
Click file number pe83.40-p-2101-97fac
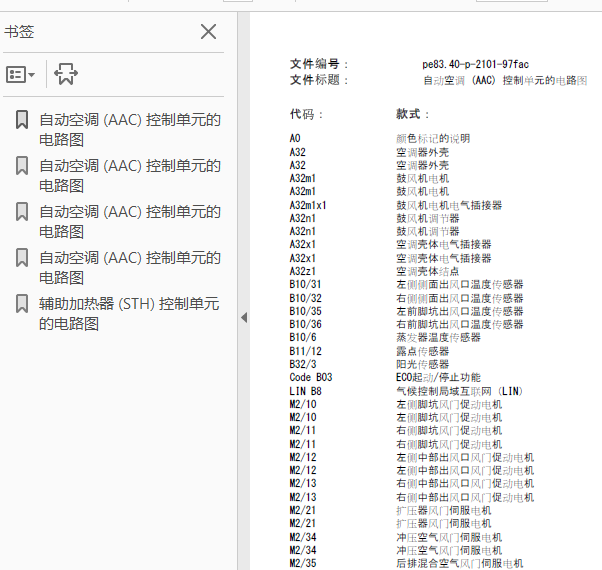tap(475, 64)
